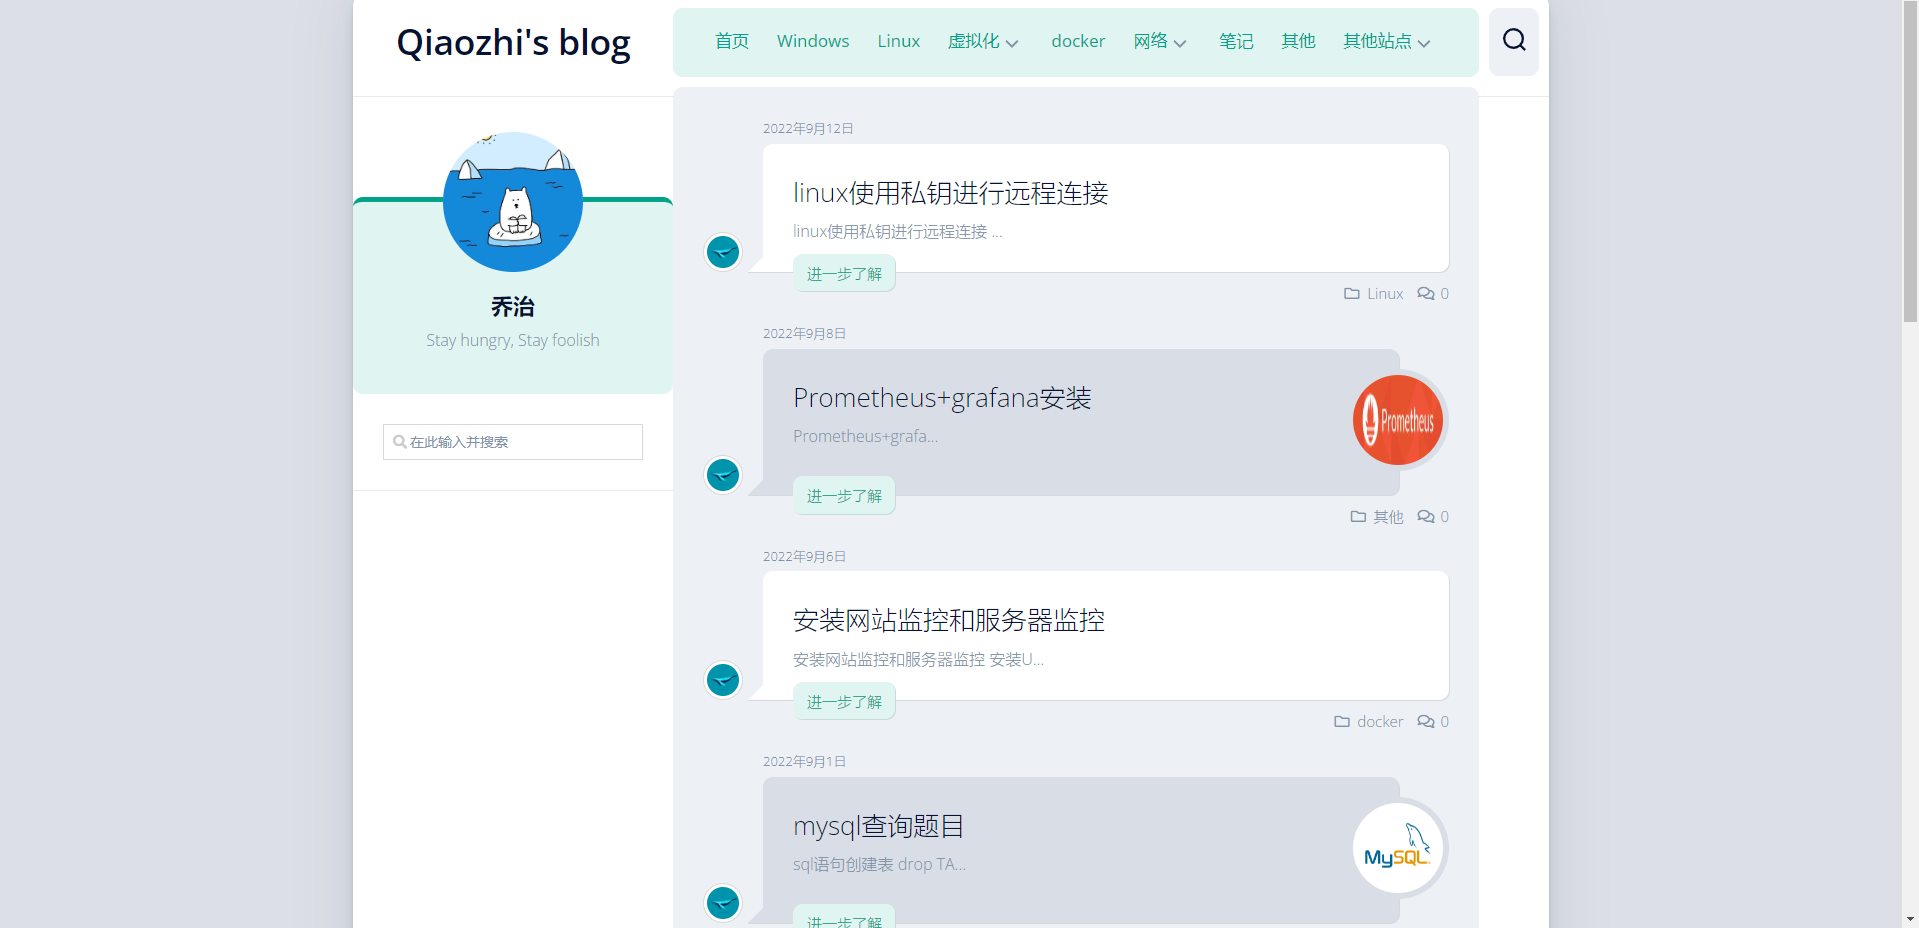Click the folder icon next to Linux category
The image size is (1919, 928).
coord(1352,294)
